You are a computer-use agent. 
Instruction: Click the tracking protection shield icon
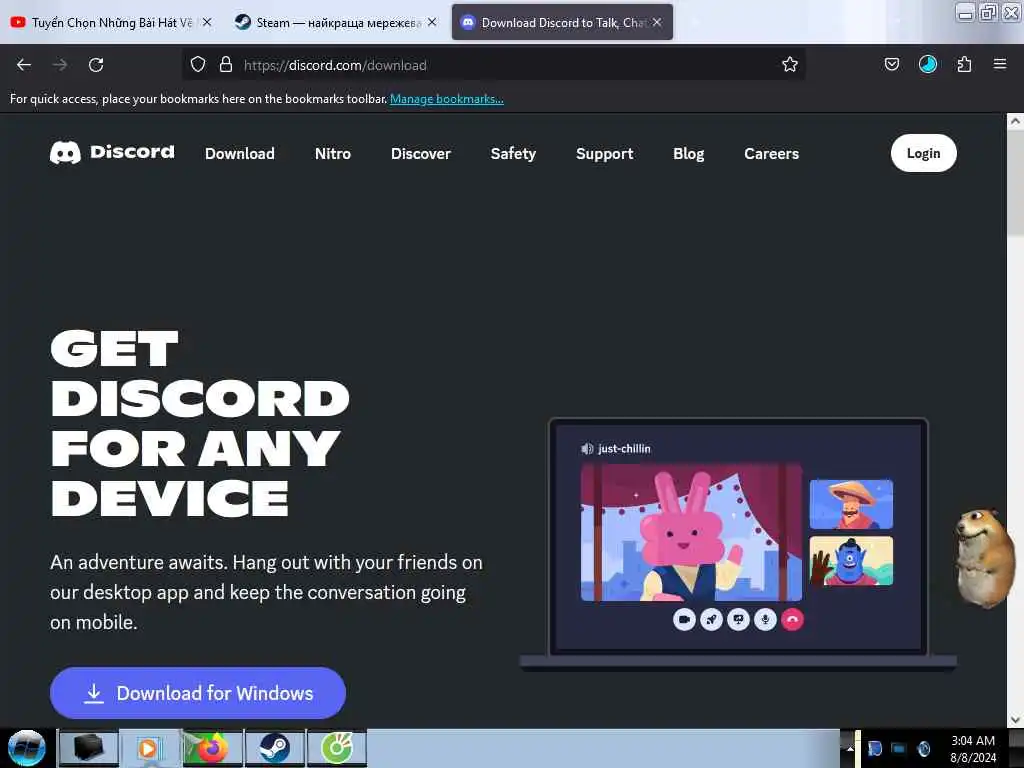click(198, 64)
